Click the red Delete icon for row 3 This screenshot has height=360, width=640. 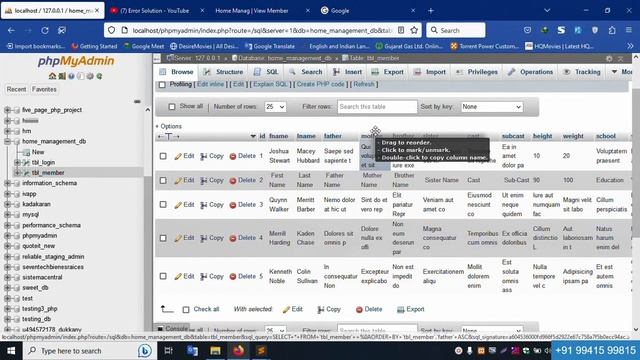point(233,205)
